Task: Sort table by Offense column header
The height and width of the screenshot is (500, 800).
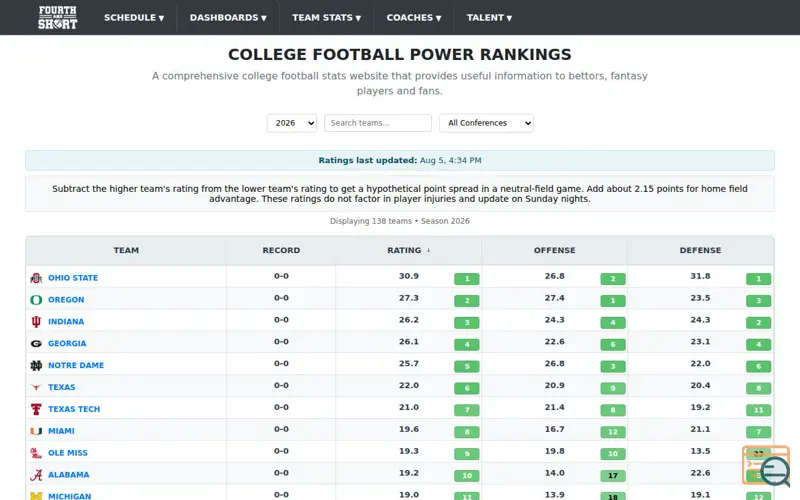Action: pos(555,251)
